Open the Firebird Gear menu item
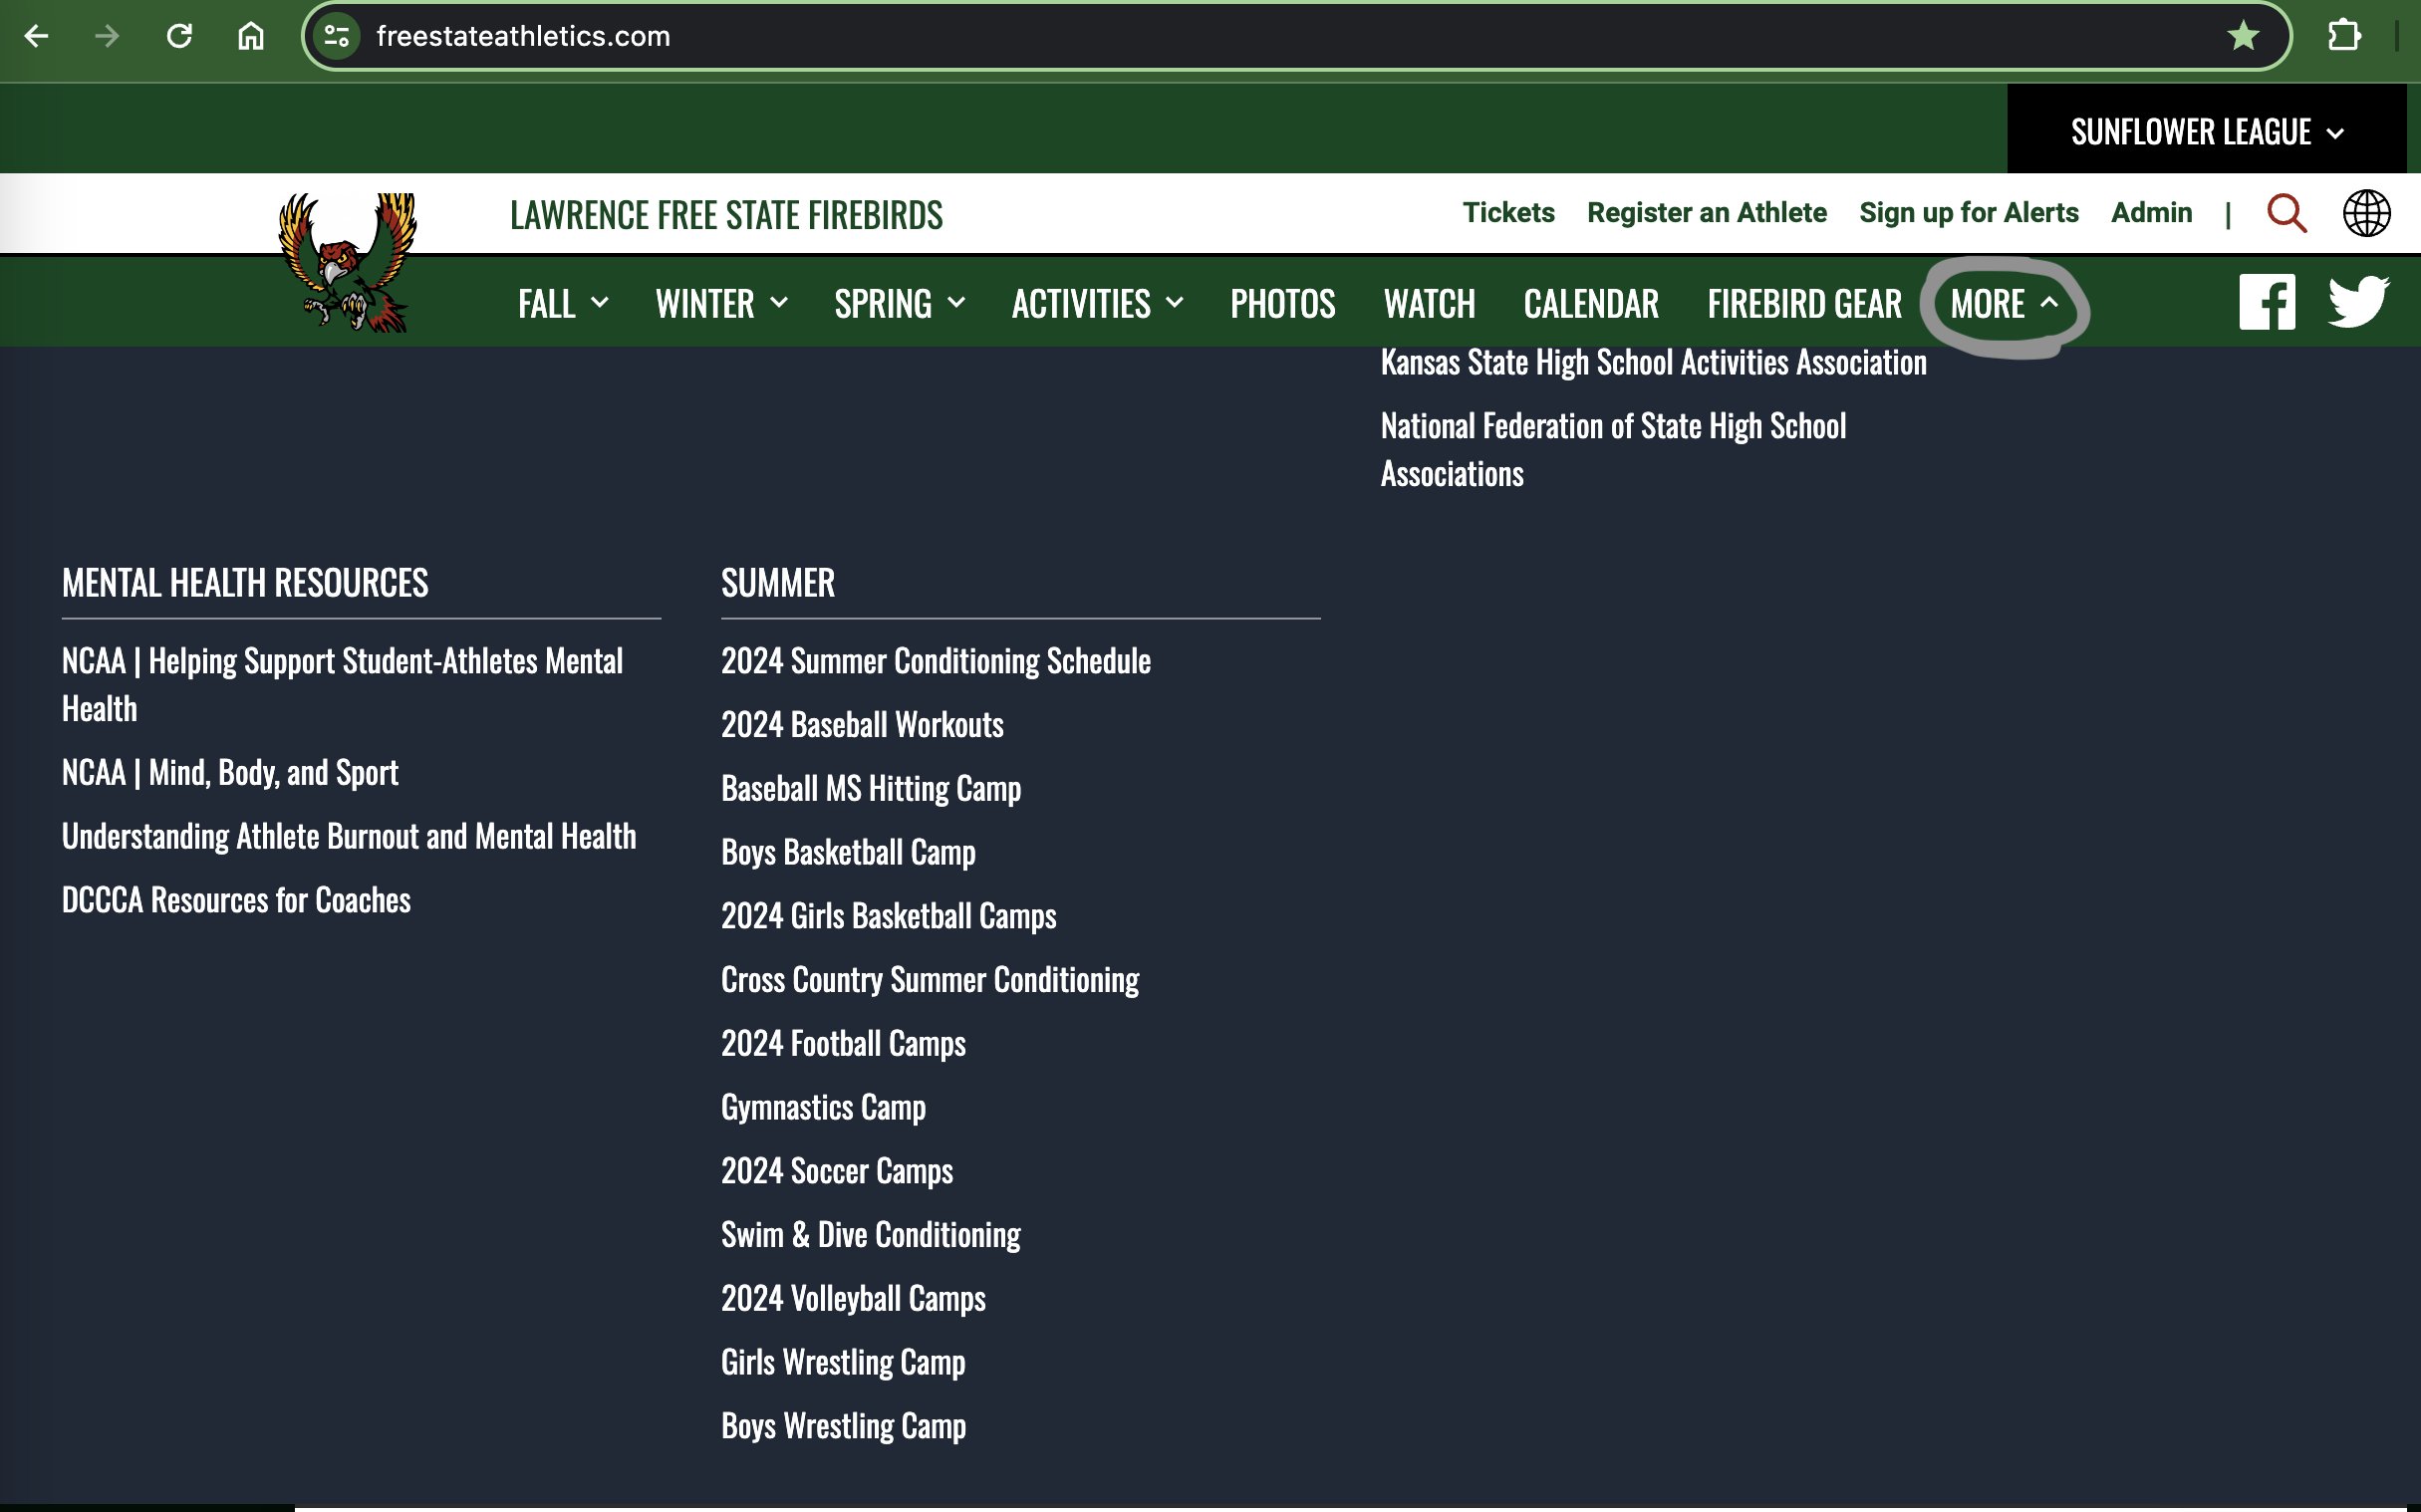 tap(1804, 304)
